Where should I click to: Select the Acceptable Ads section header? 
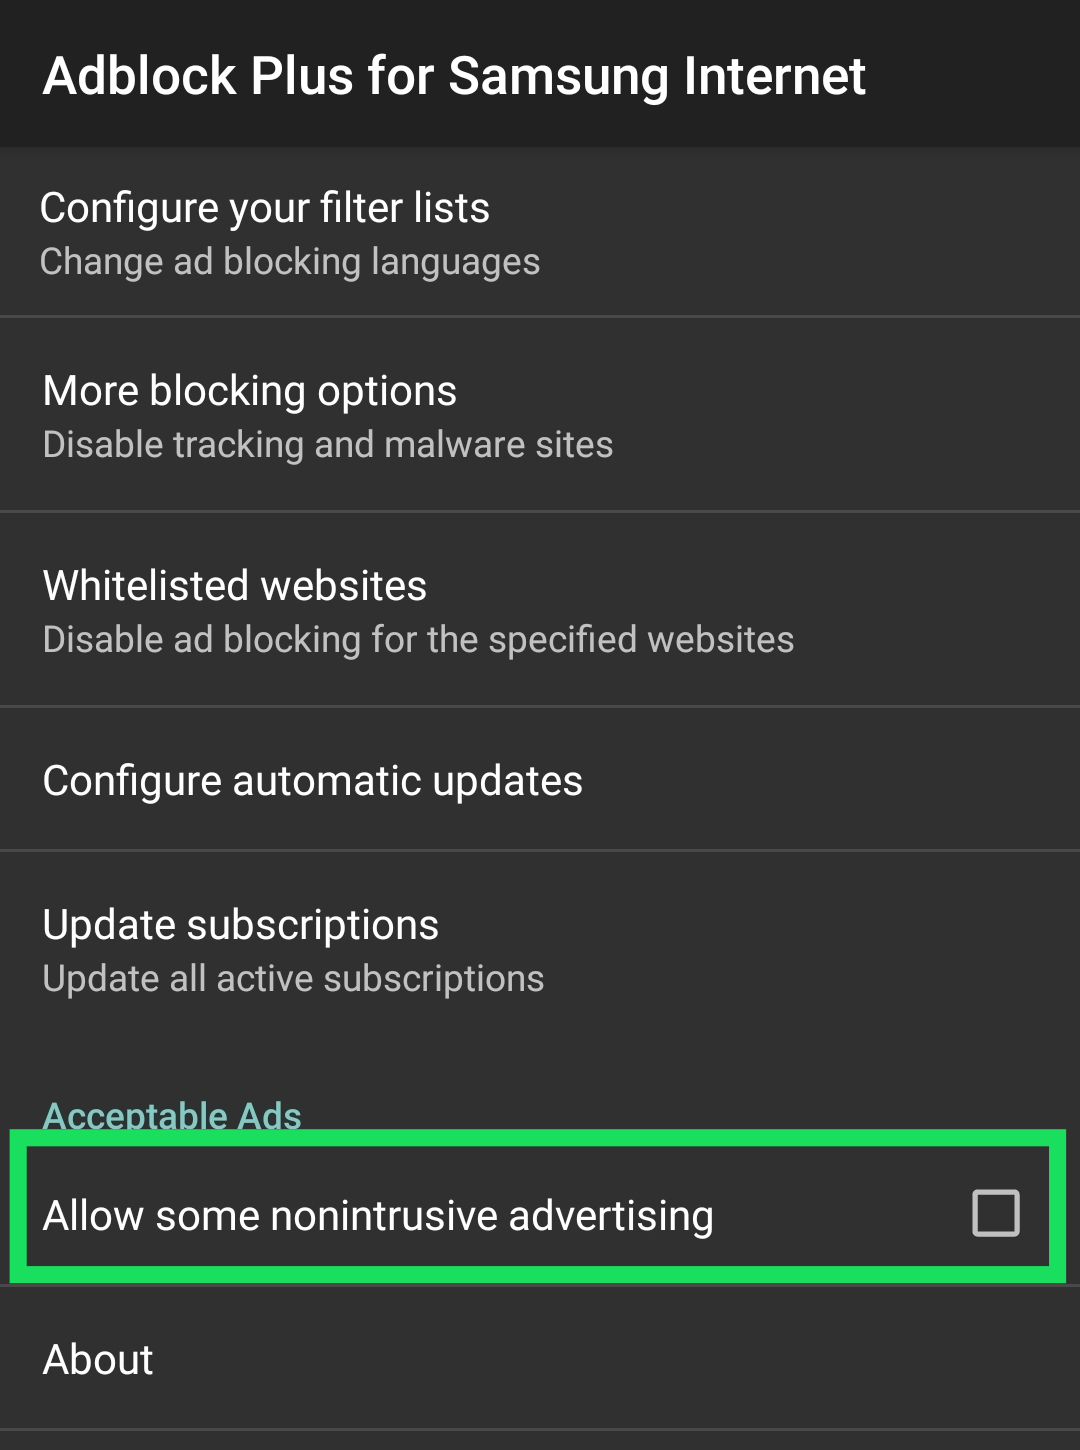[172, 1115]
